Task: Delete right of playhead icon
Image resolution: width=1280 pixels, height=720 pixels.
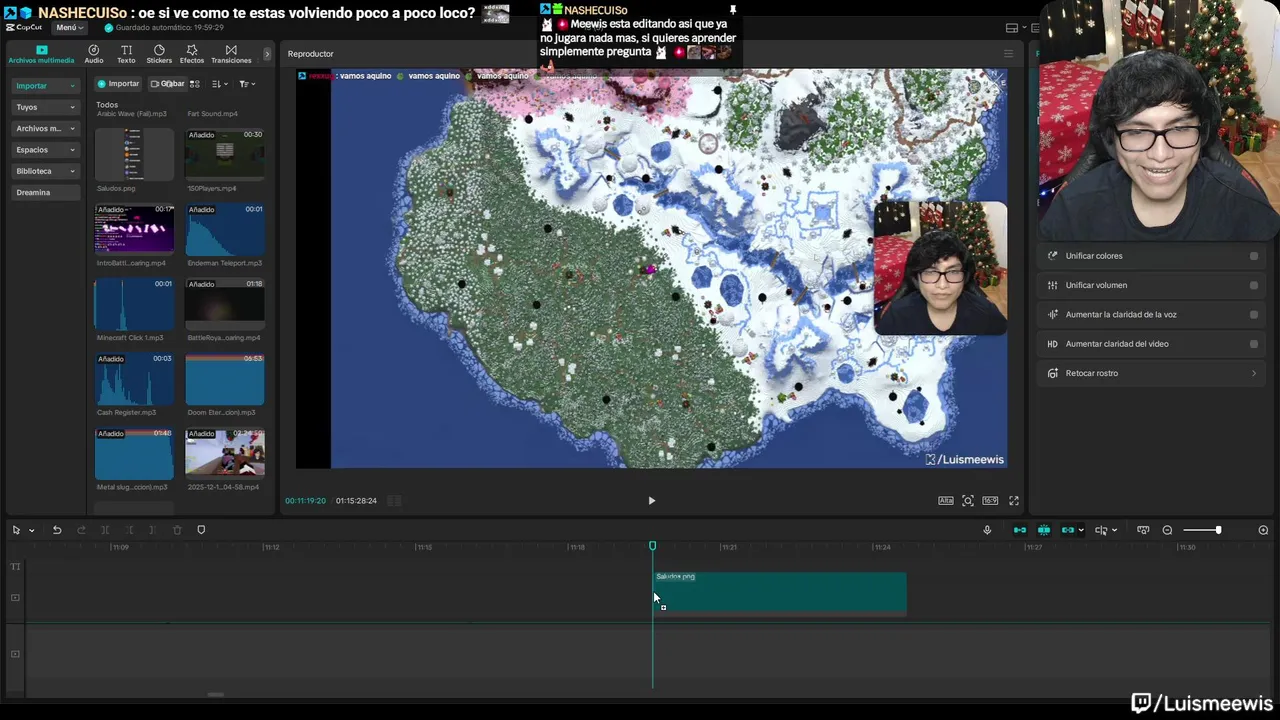Action: [x=152, y=530]
